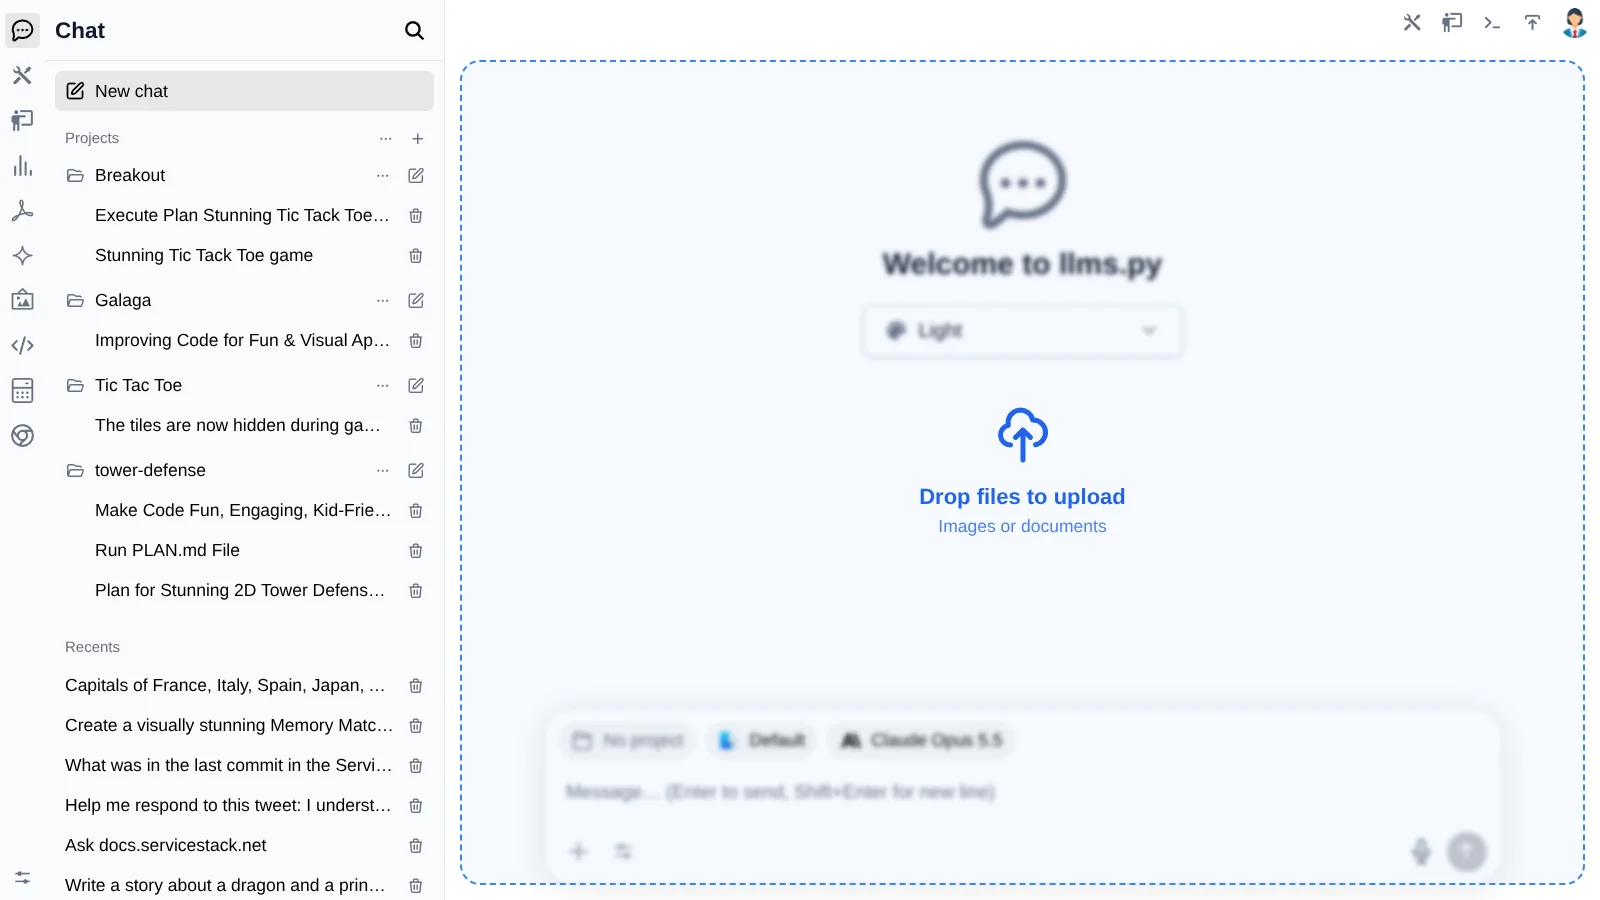Open What was in the last commit chat
Viewport: 1600px width, 900px height.
(228, 765)
